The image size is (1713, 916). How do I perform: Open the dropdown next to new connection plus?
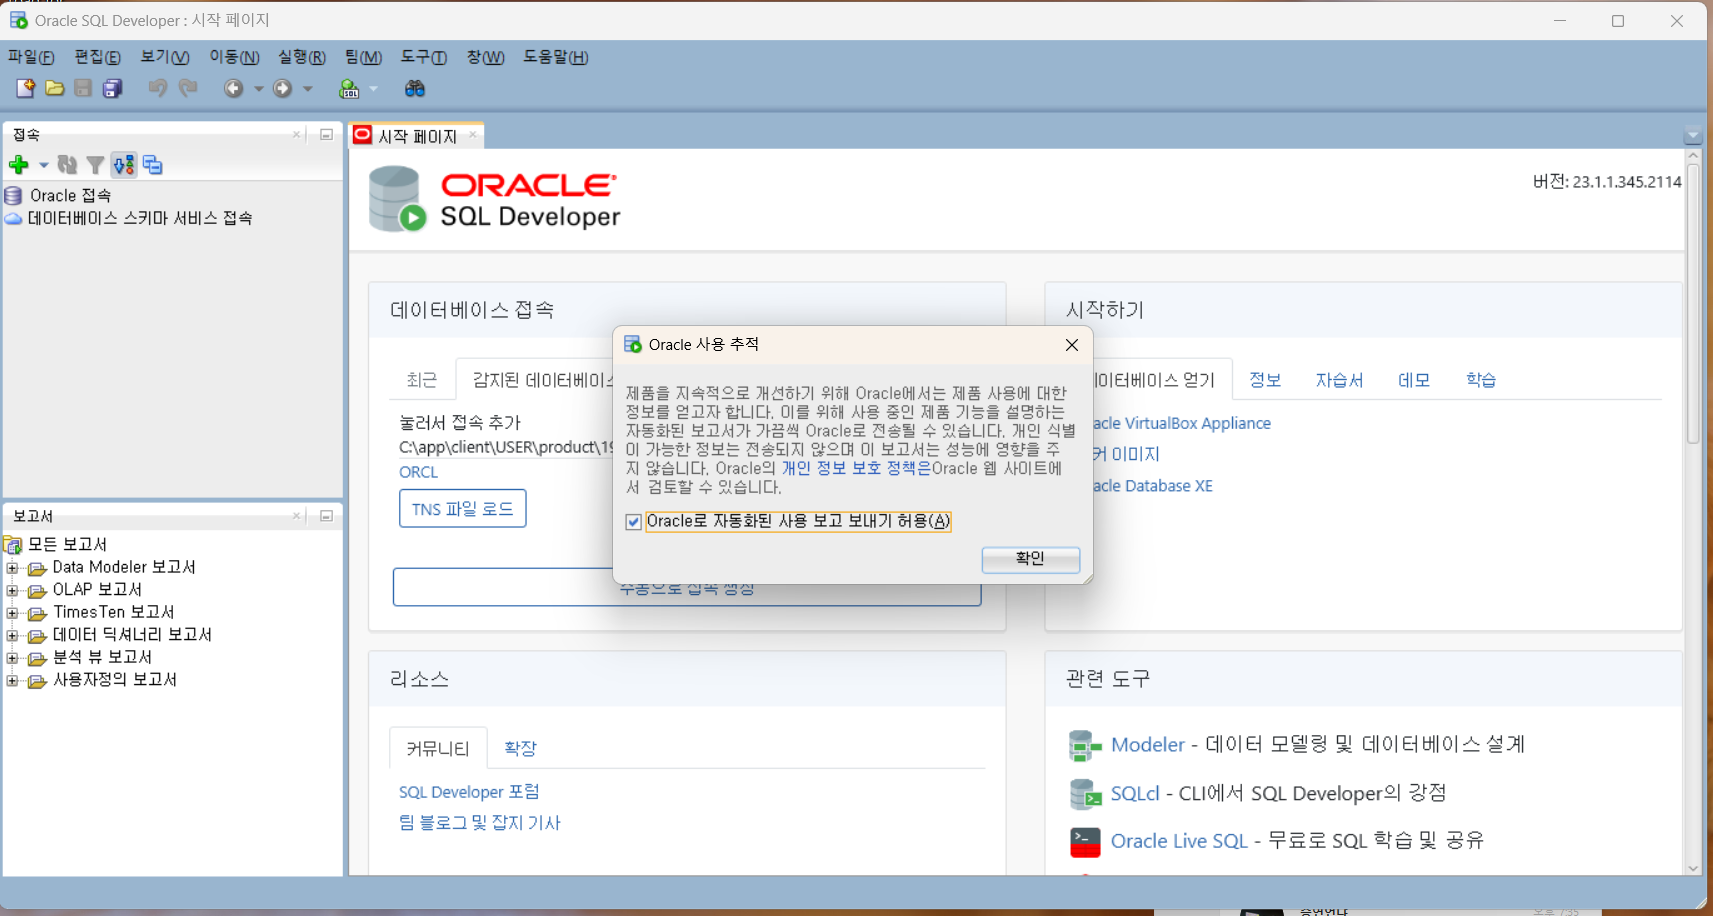[43, 165]
